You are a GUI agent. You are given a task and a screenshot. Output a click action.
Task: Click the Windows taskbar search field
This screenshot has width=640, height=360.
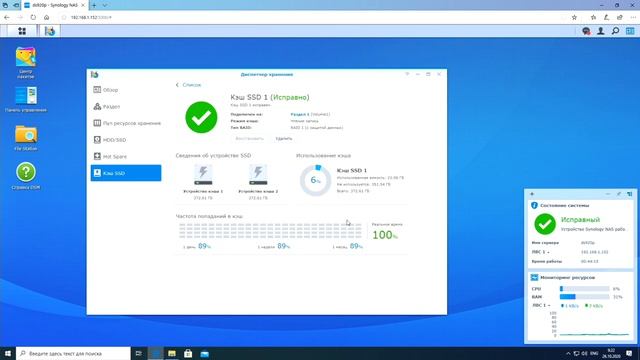(73, 353)
